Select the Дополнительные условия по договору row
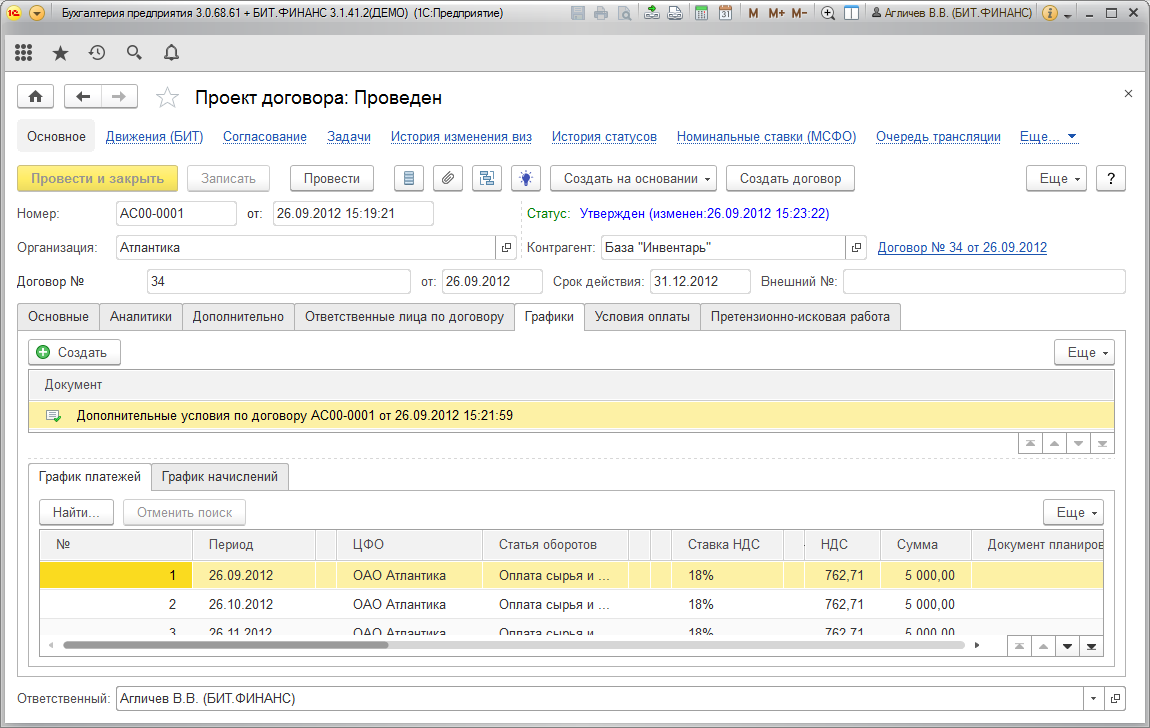1150x728 pixels. (x=571, y=416)
